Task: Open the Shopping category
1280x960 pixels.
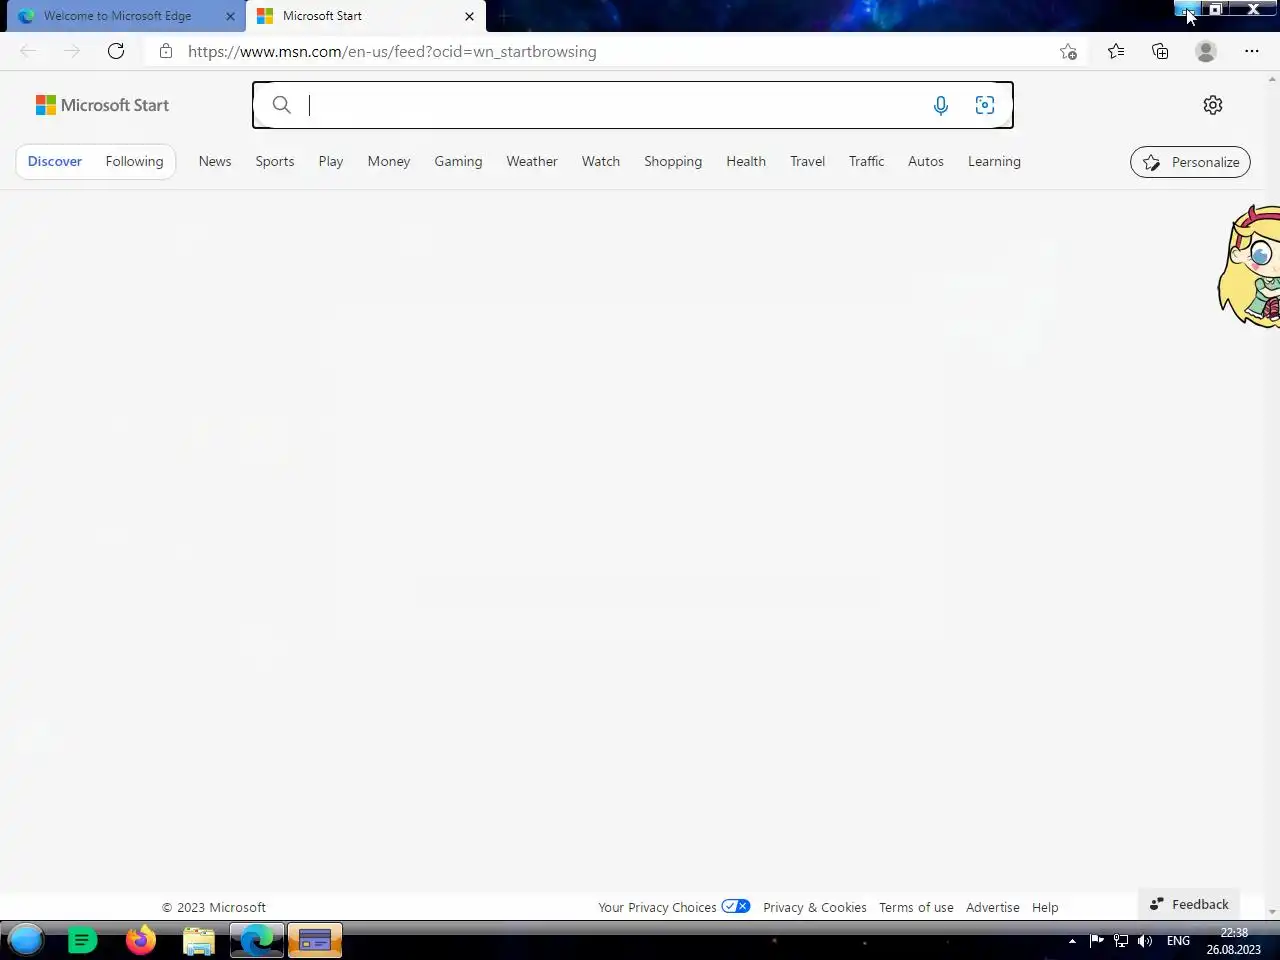Action: (673, 161)
